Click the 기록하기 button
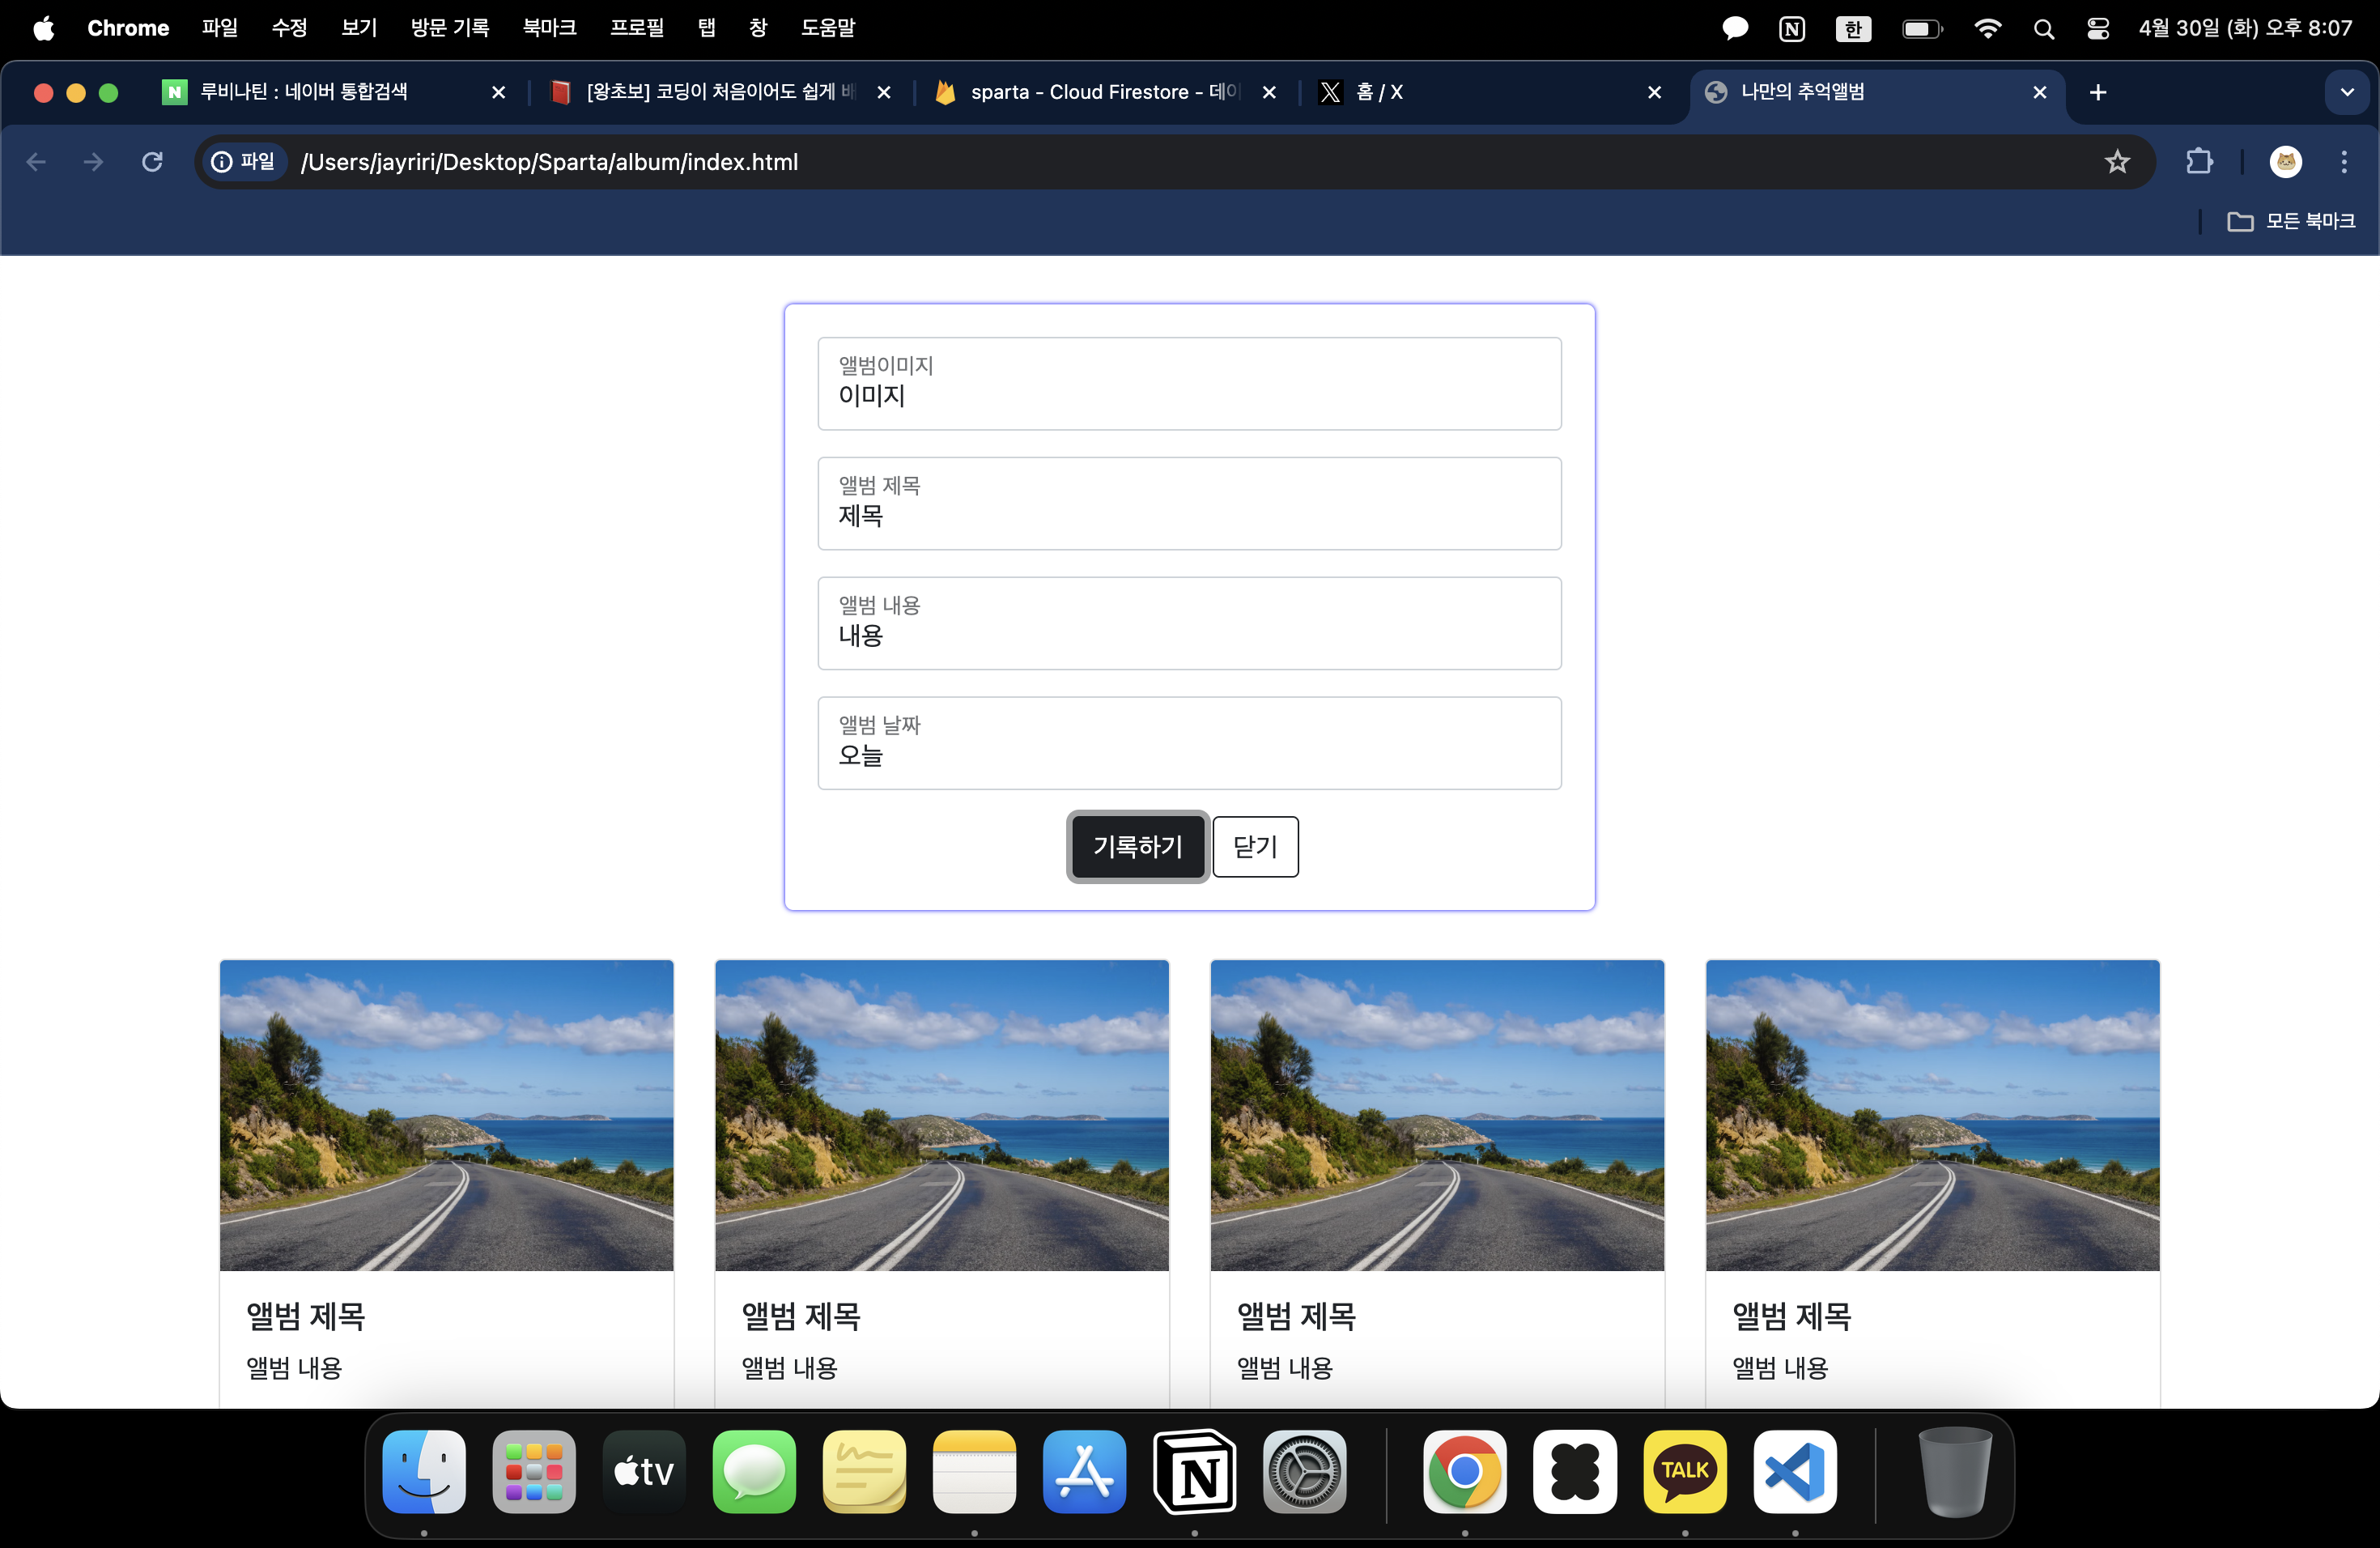Viewport: 2380px width, 1548px height. [1138, 847]
